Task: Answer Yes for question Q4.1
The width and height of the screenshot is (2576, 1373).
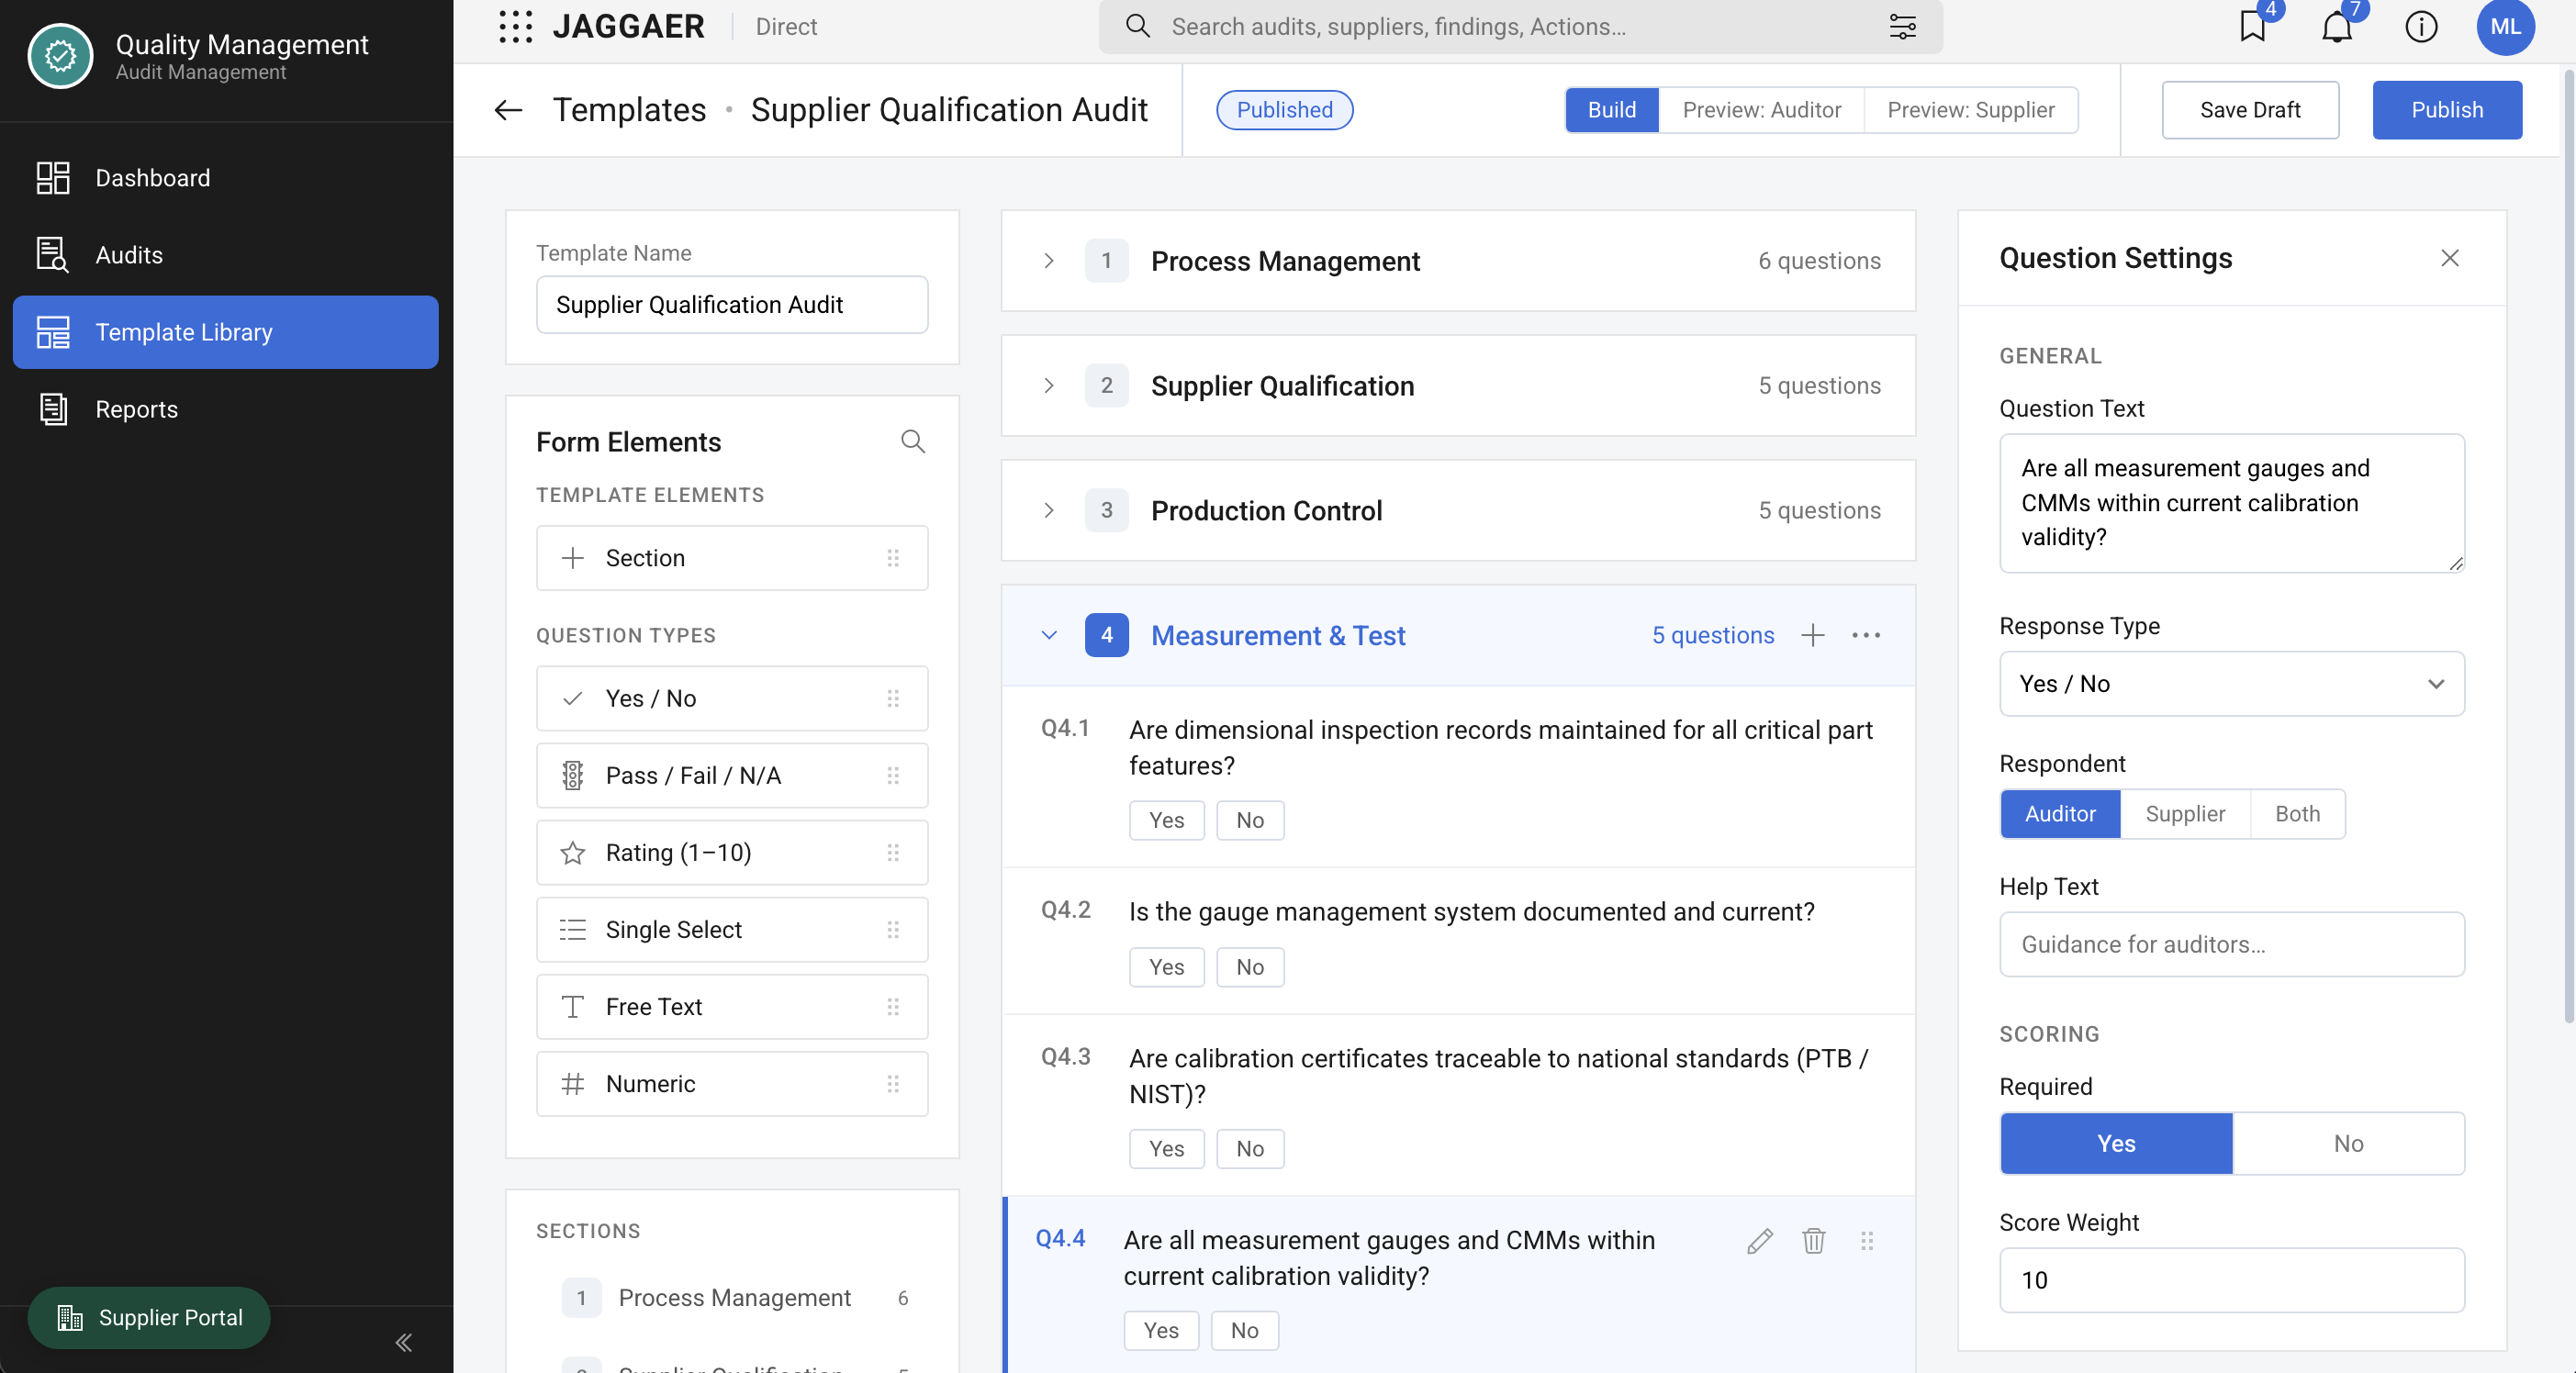Action: tap(1166, 820)
